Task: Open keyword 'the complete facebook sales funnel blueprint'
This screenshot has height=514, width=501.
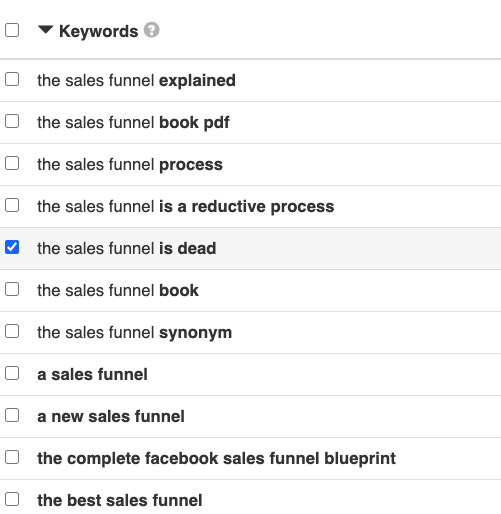Action: 216,459
